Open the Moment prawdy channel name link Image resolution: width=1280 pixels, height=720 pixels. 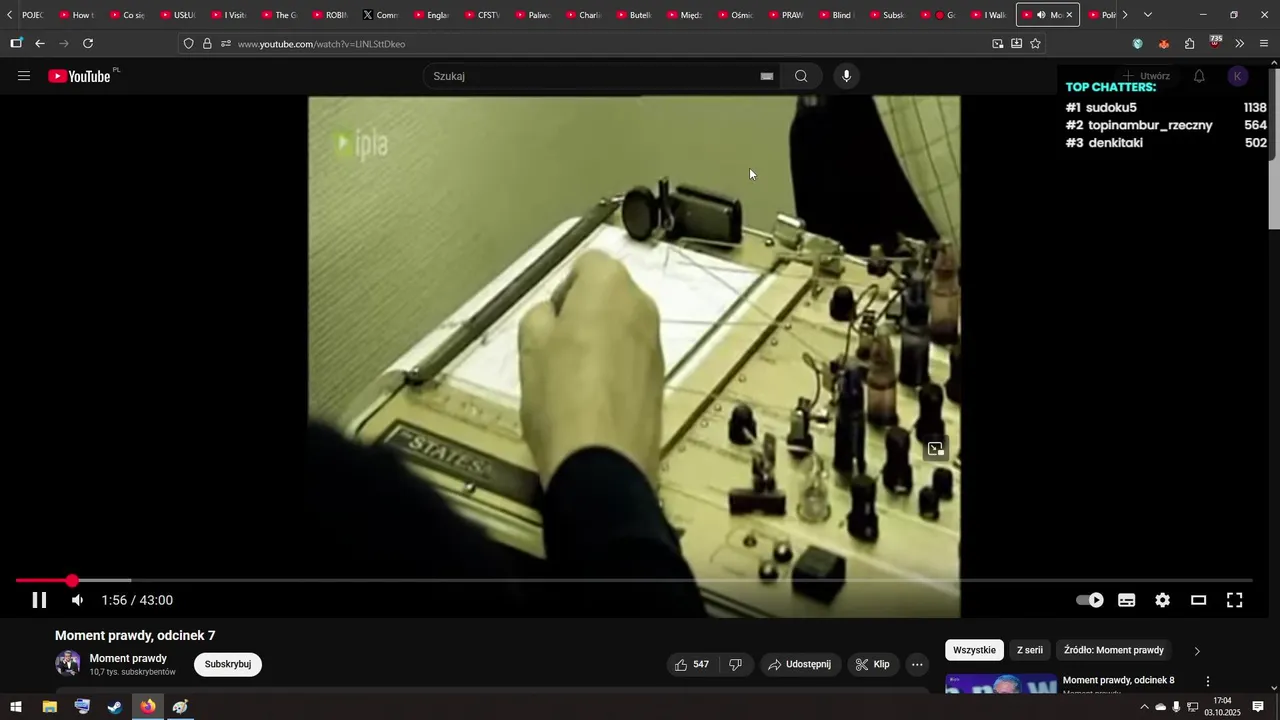tap(128, 658)
